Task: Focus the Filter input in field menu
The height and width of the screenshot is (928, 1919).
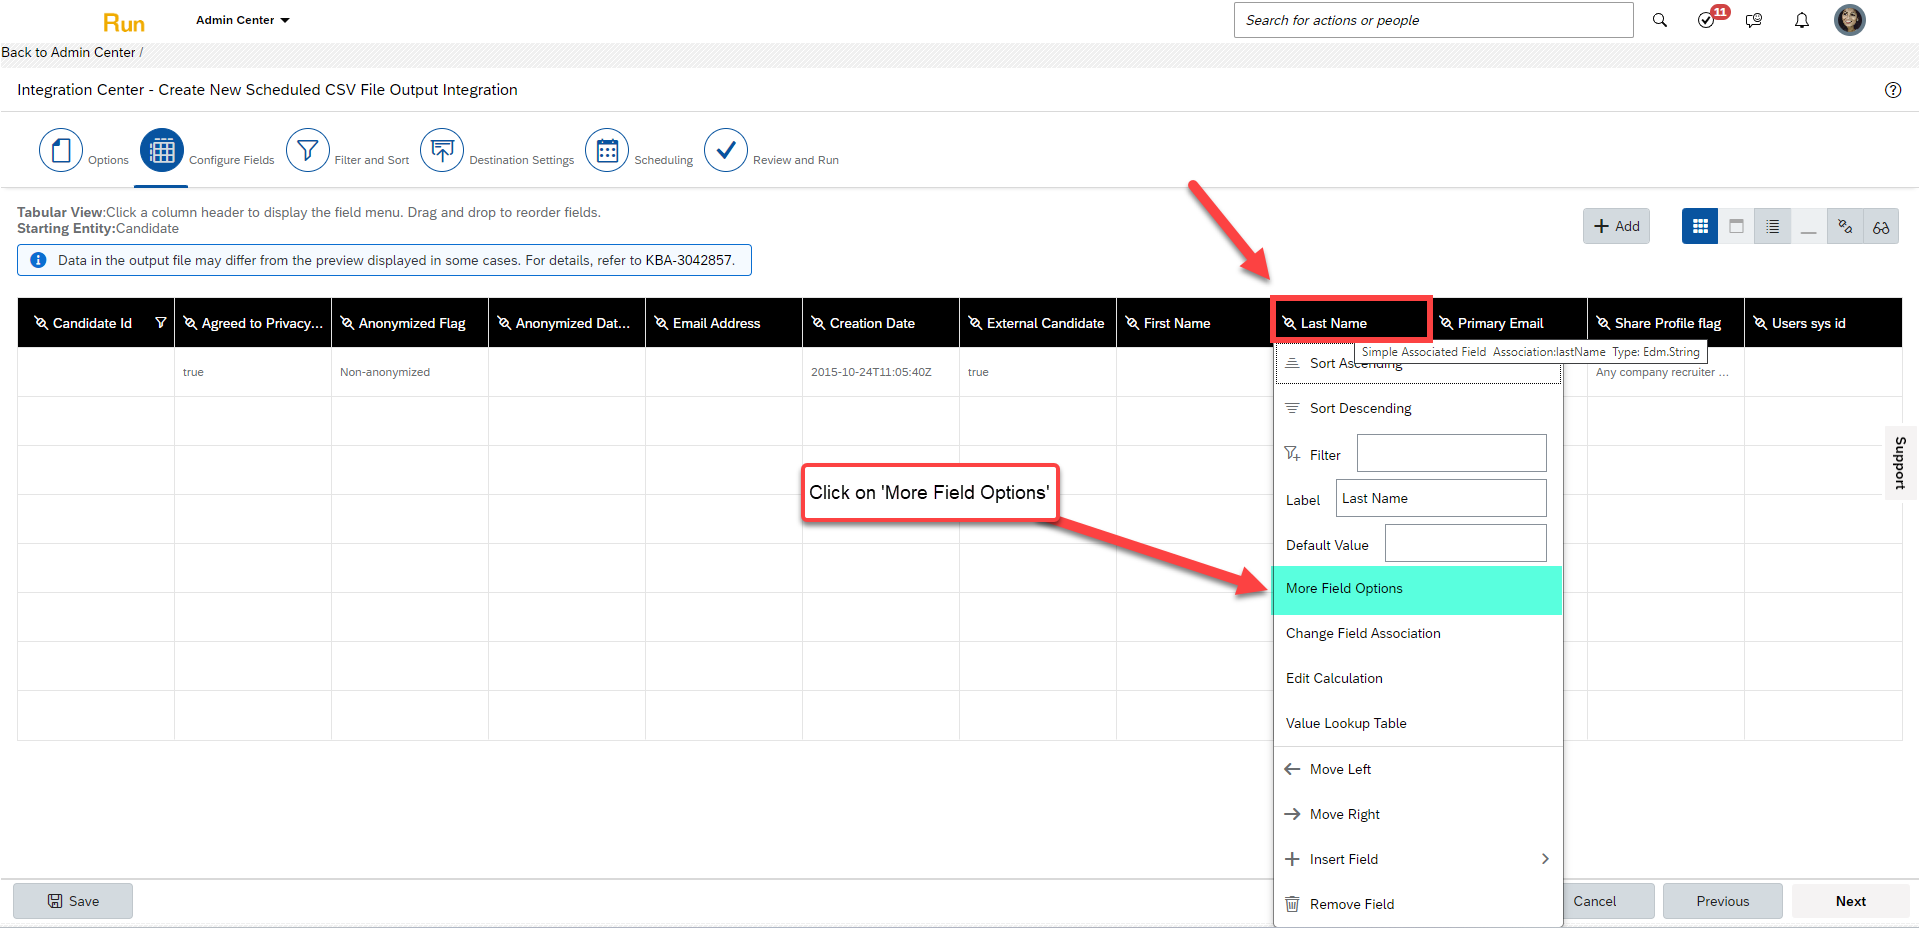Action: 1451,453
